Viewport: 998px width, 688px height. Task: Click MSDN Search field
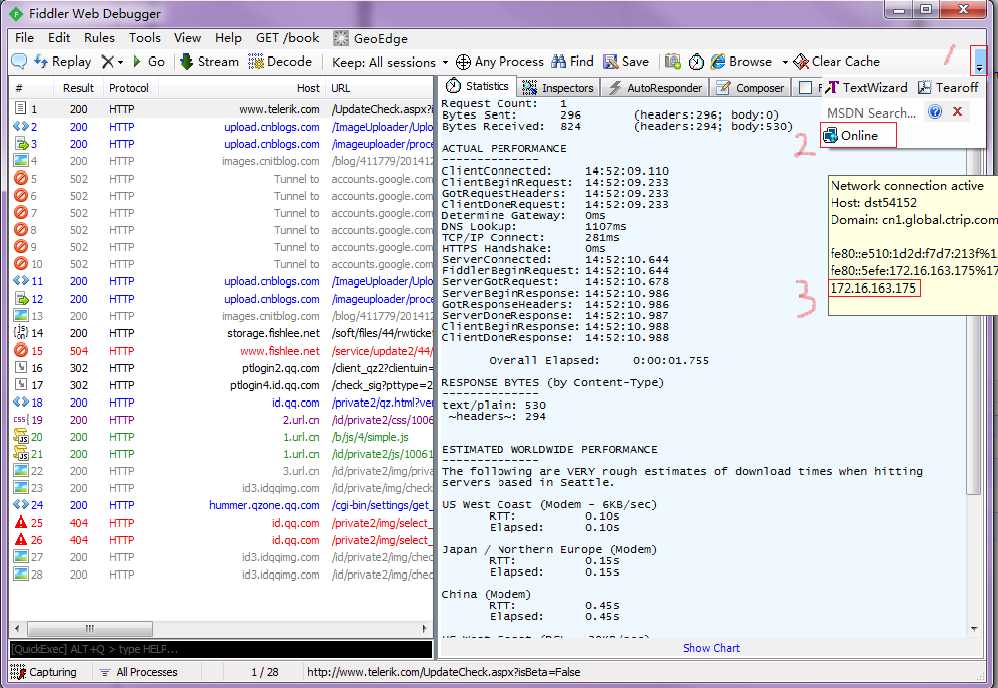pos(871,113)
